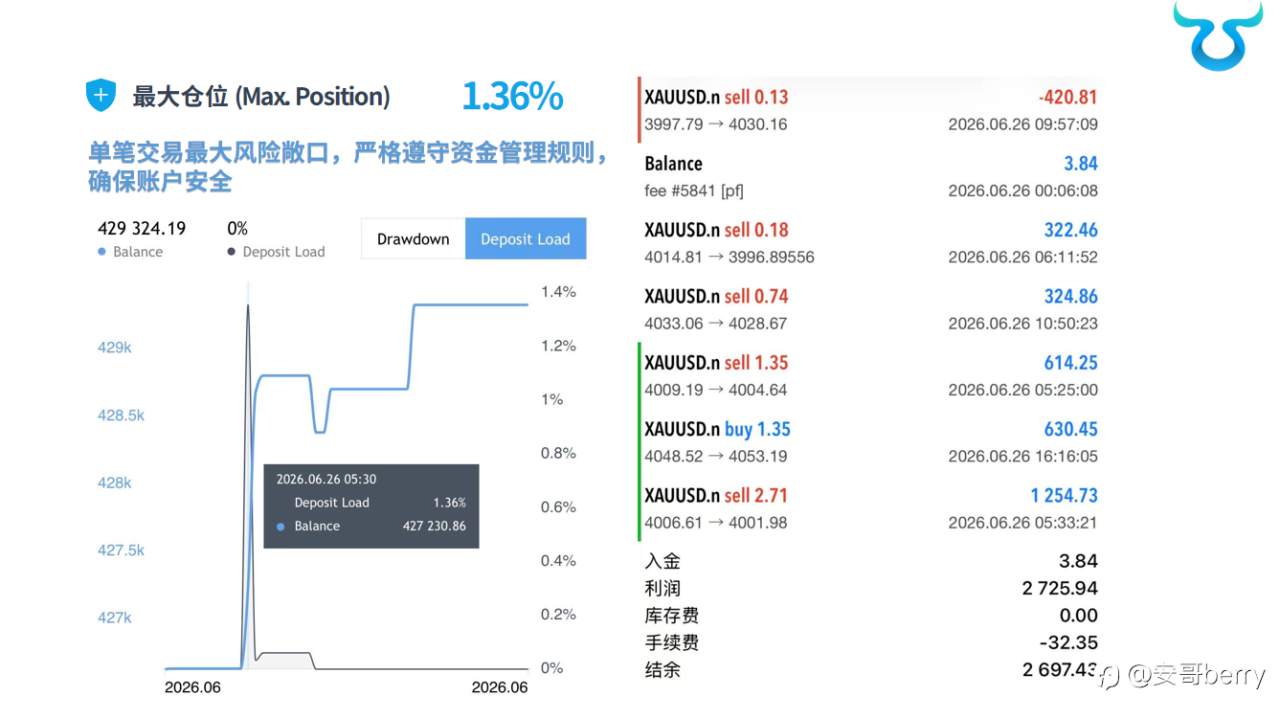Click the blue bull logo icon

(1217, 34)
